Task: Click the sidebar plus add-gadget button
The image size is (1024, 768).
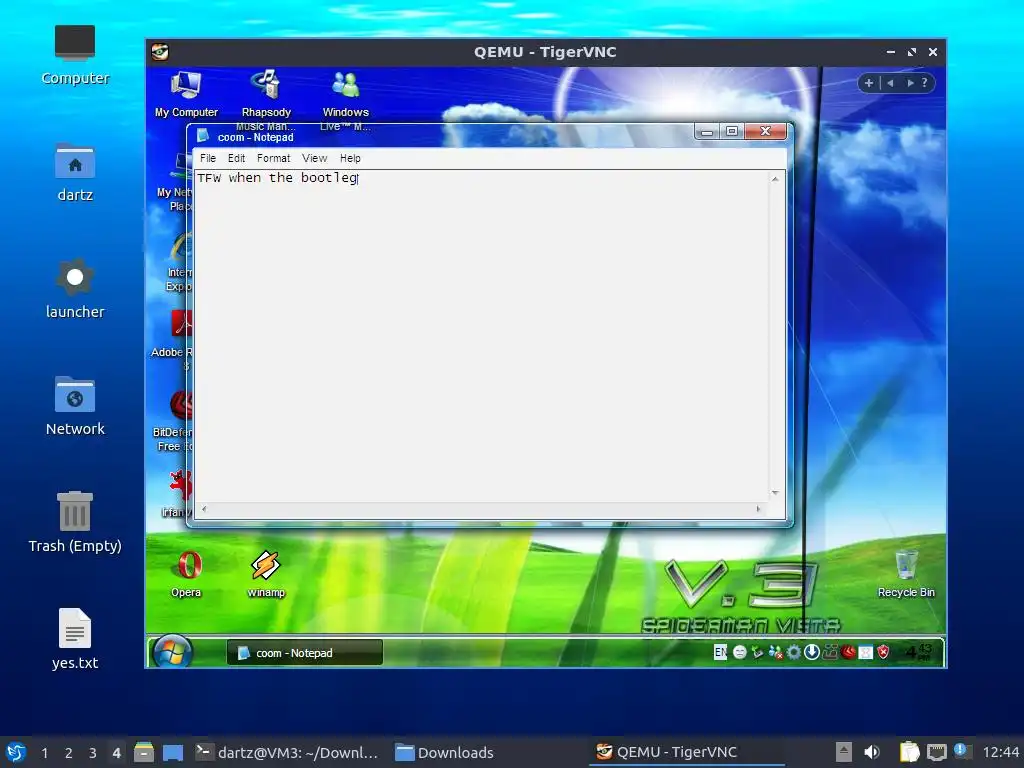Action: [869, 83]
